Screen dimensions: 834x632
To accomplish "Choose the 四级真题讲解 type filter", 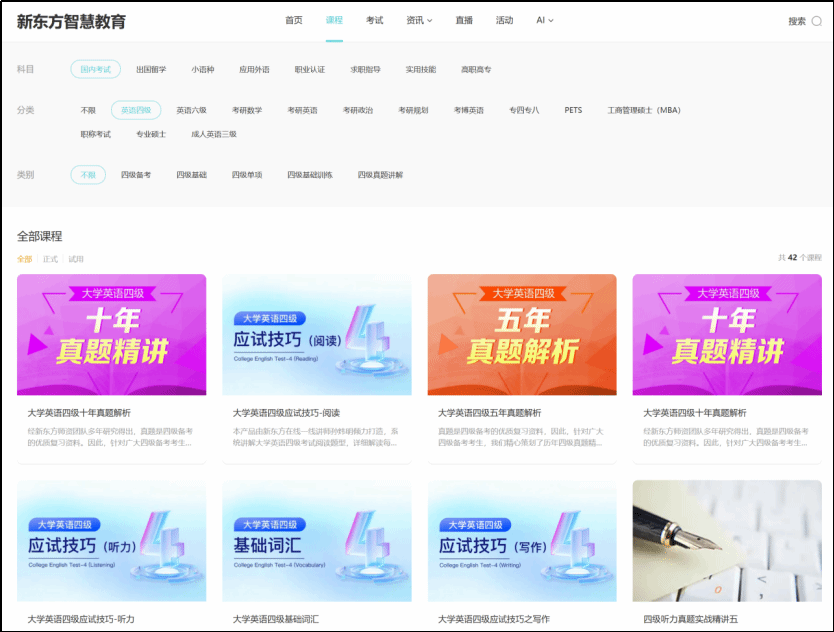I will coord(380,175).
